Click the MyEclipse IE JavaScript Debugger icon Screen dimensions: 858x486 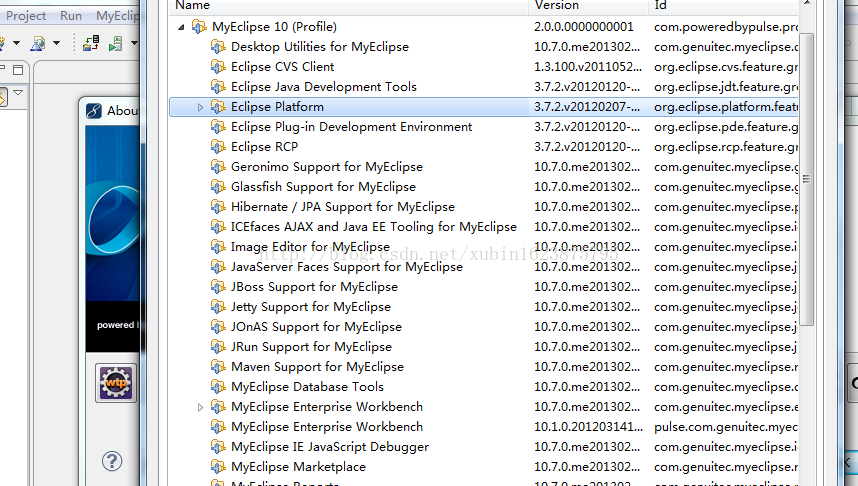click(x=218, y=447)
